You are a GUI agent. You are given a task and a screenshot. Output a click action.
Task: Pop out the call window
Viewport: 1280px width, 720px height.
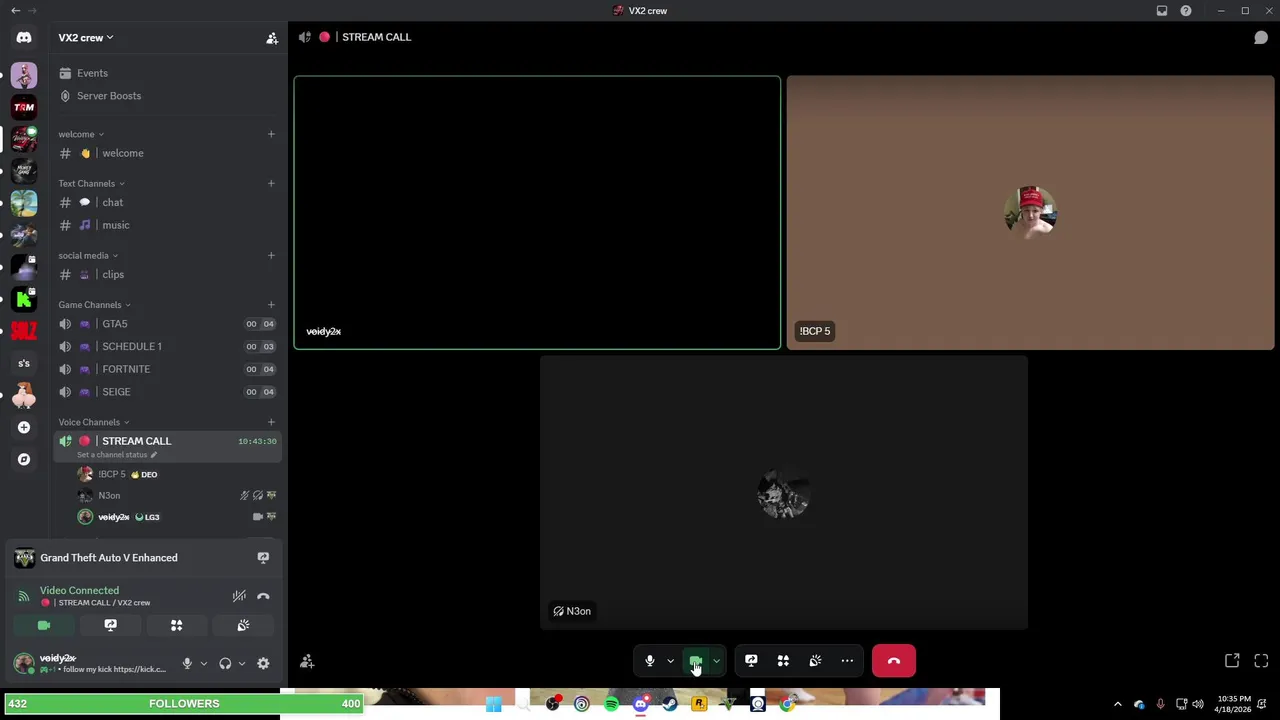click(1232, 661)
